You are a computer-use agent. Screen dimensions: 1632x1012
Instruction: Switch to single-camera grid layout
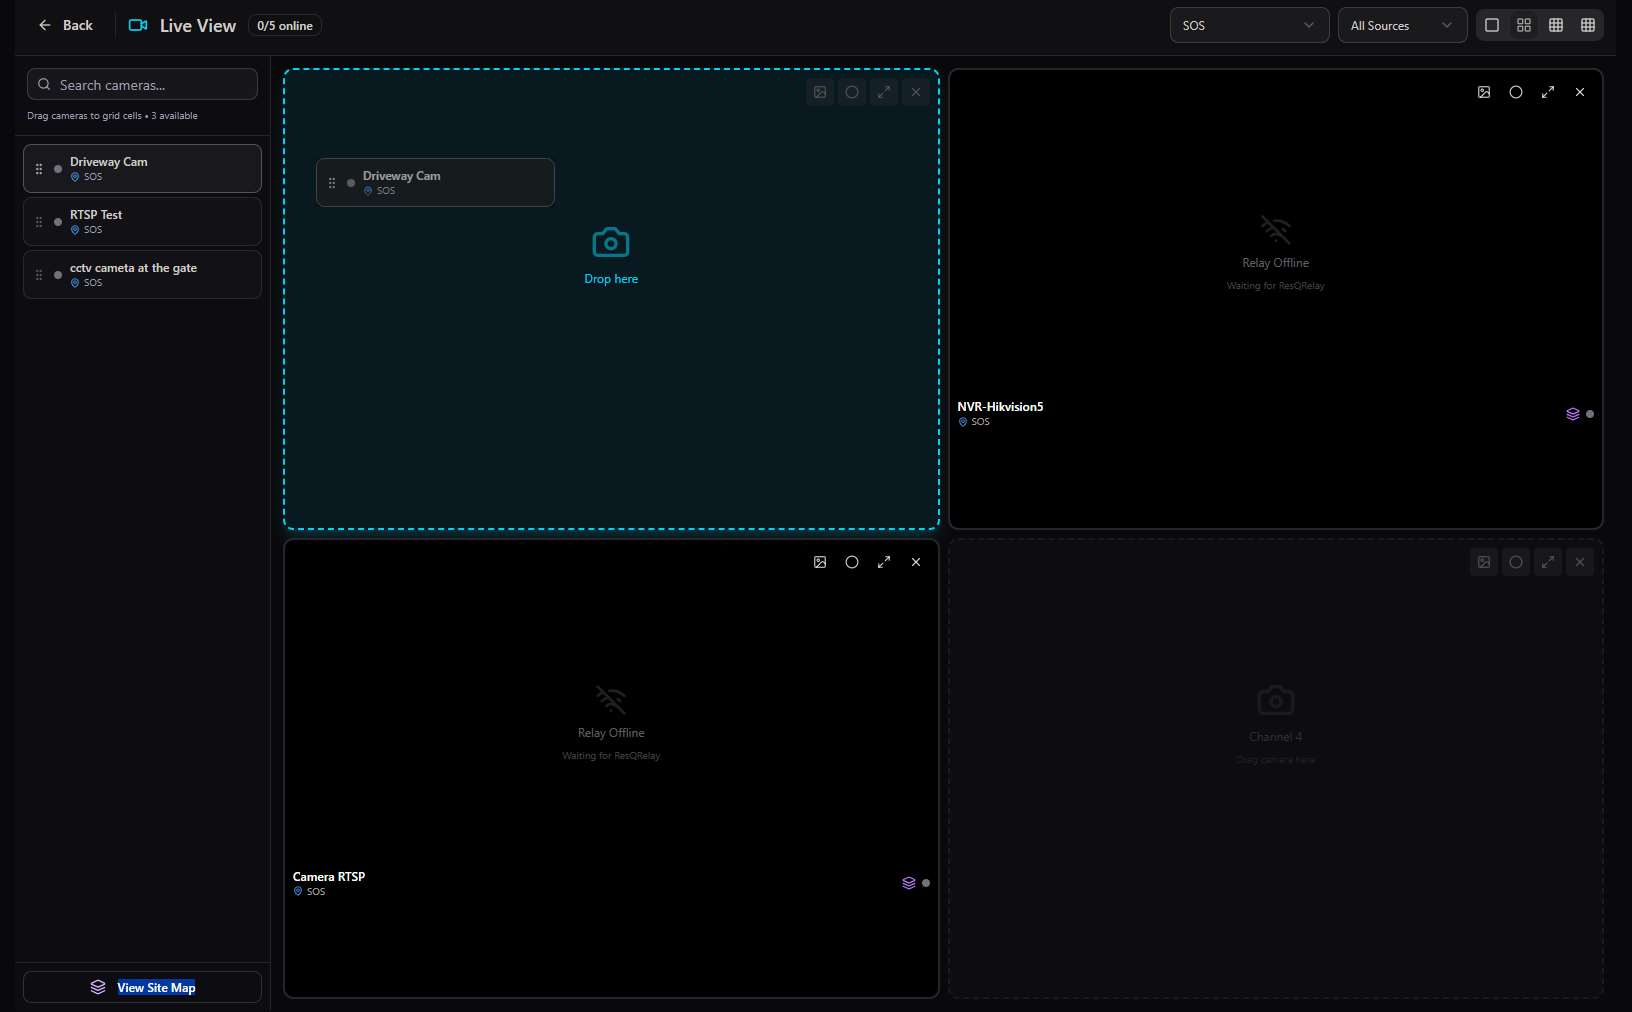click(x=1492, y=25)
